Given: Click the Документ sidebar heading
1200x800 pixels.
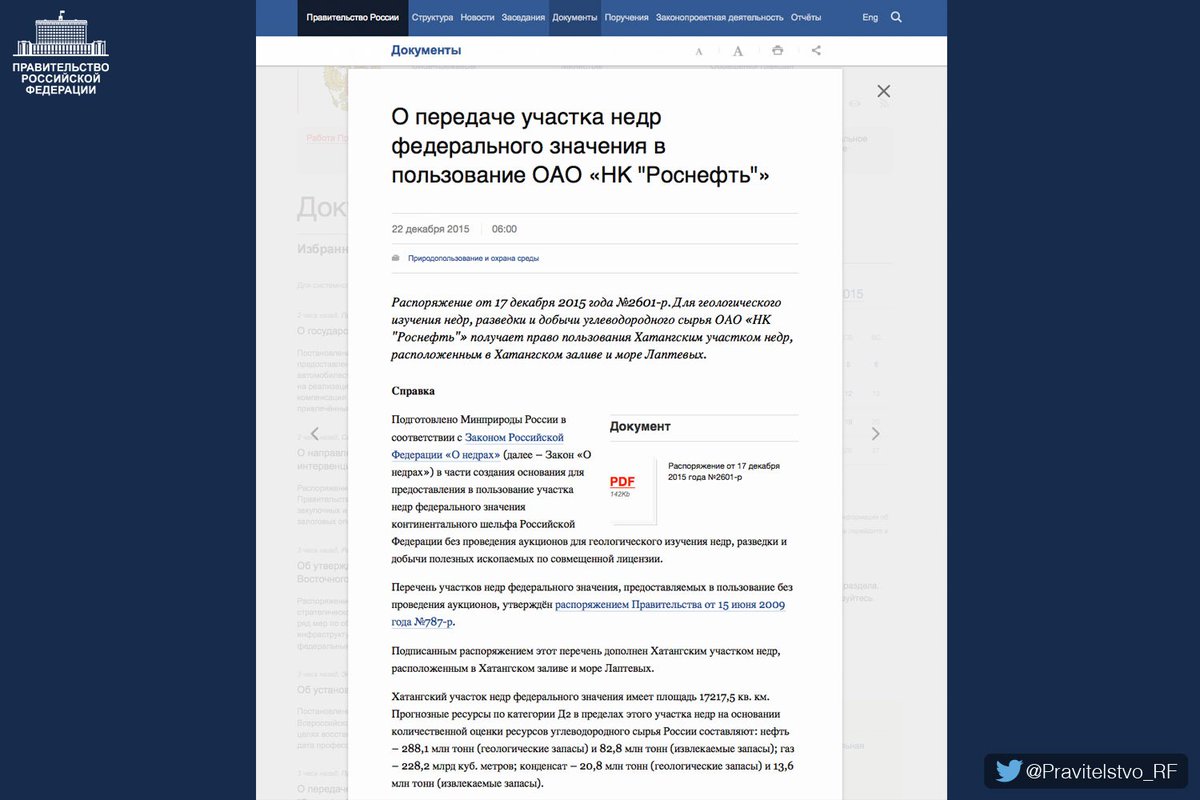Looking at the screenshot, I should click(640, 426).
